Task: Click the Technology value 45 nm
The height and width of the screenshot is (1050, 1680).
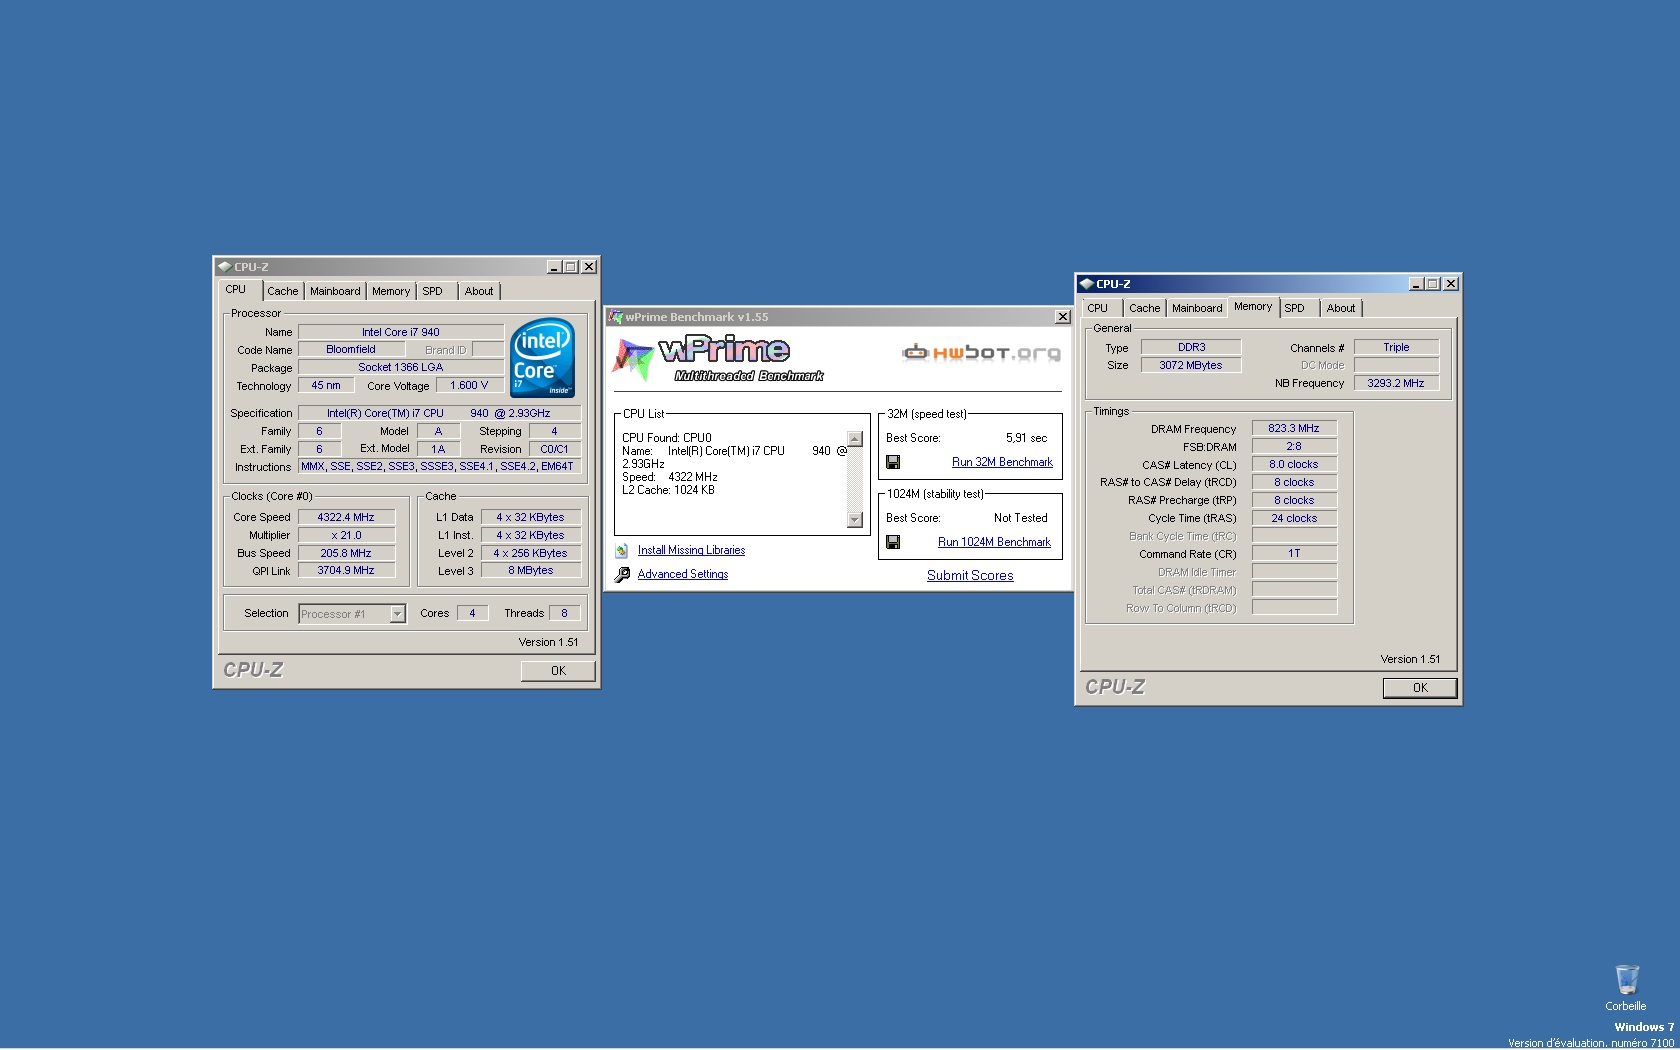Action: [x=326, y=385]
